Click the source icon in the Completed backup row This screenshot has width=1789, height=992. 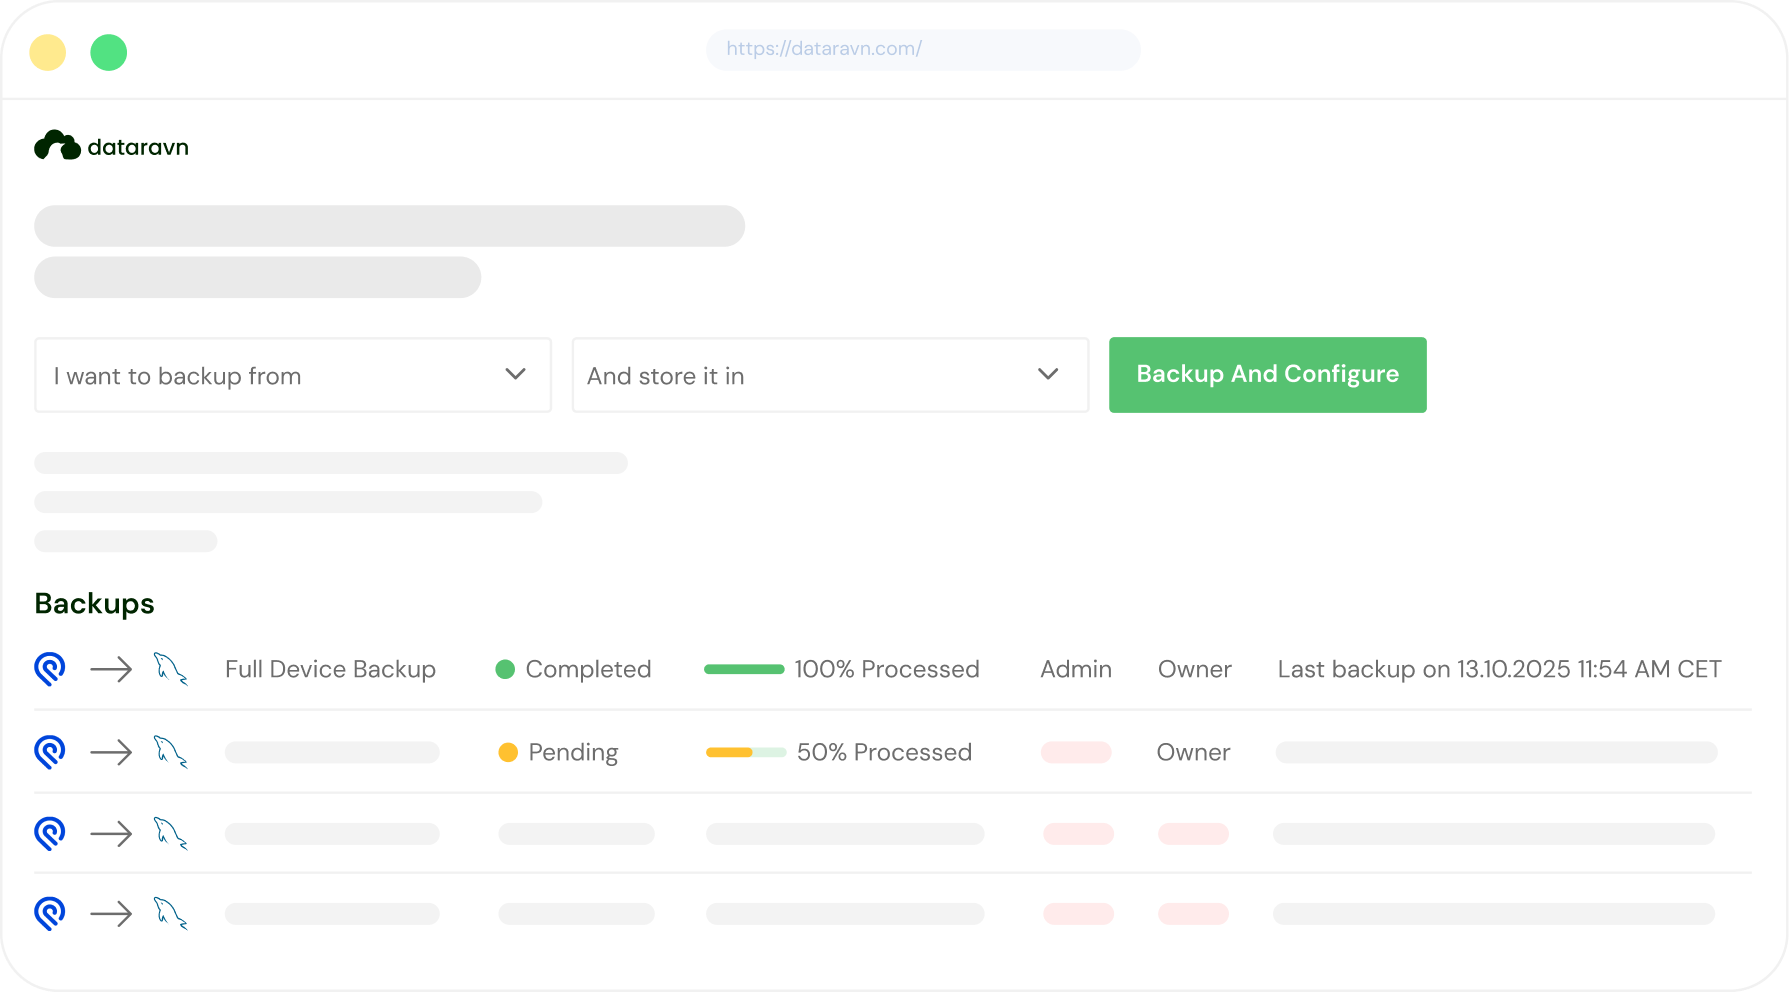(x=50, y=669)
